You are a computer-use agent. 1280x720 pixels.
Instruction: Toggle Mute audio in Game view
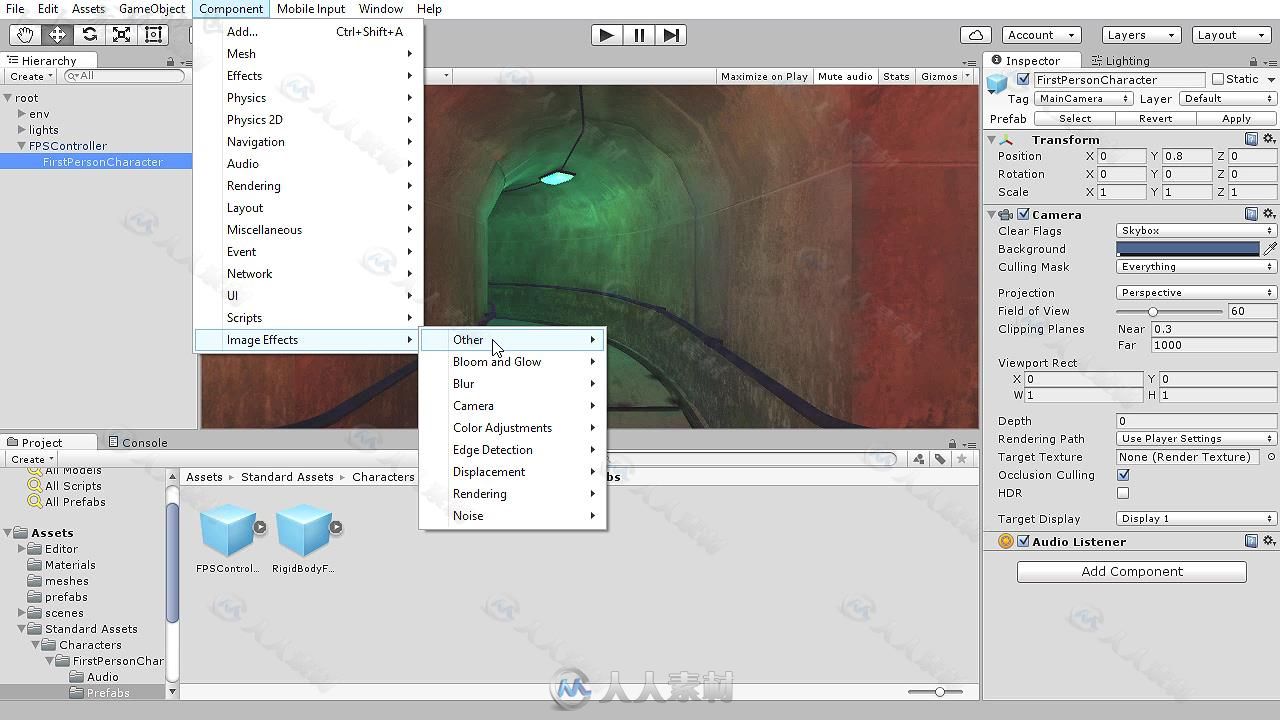845,76
